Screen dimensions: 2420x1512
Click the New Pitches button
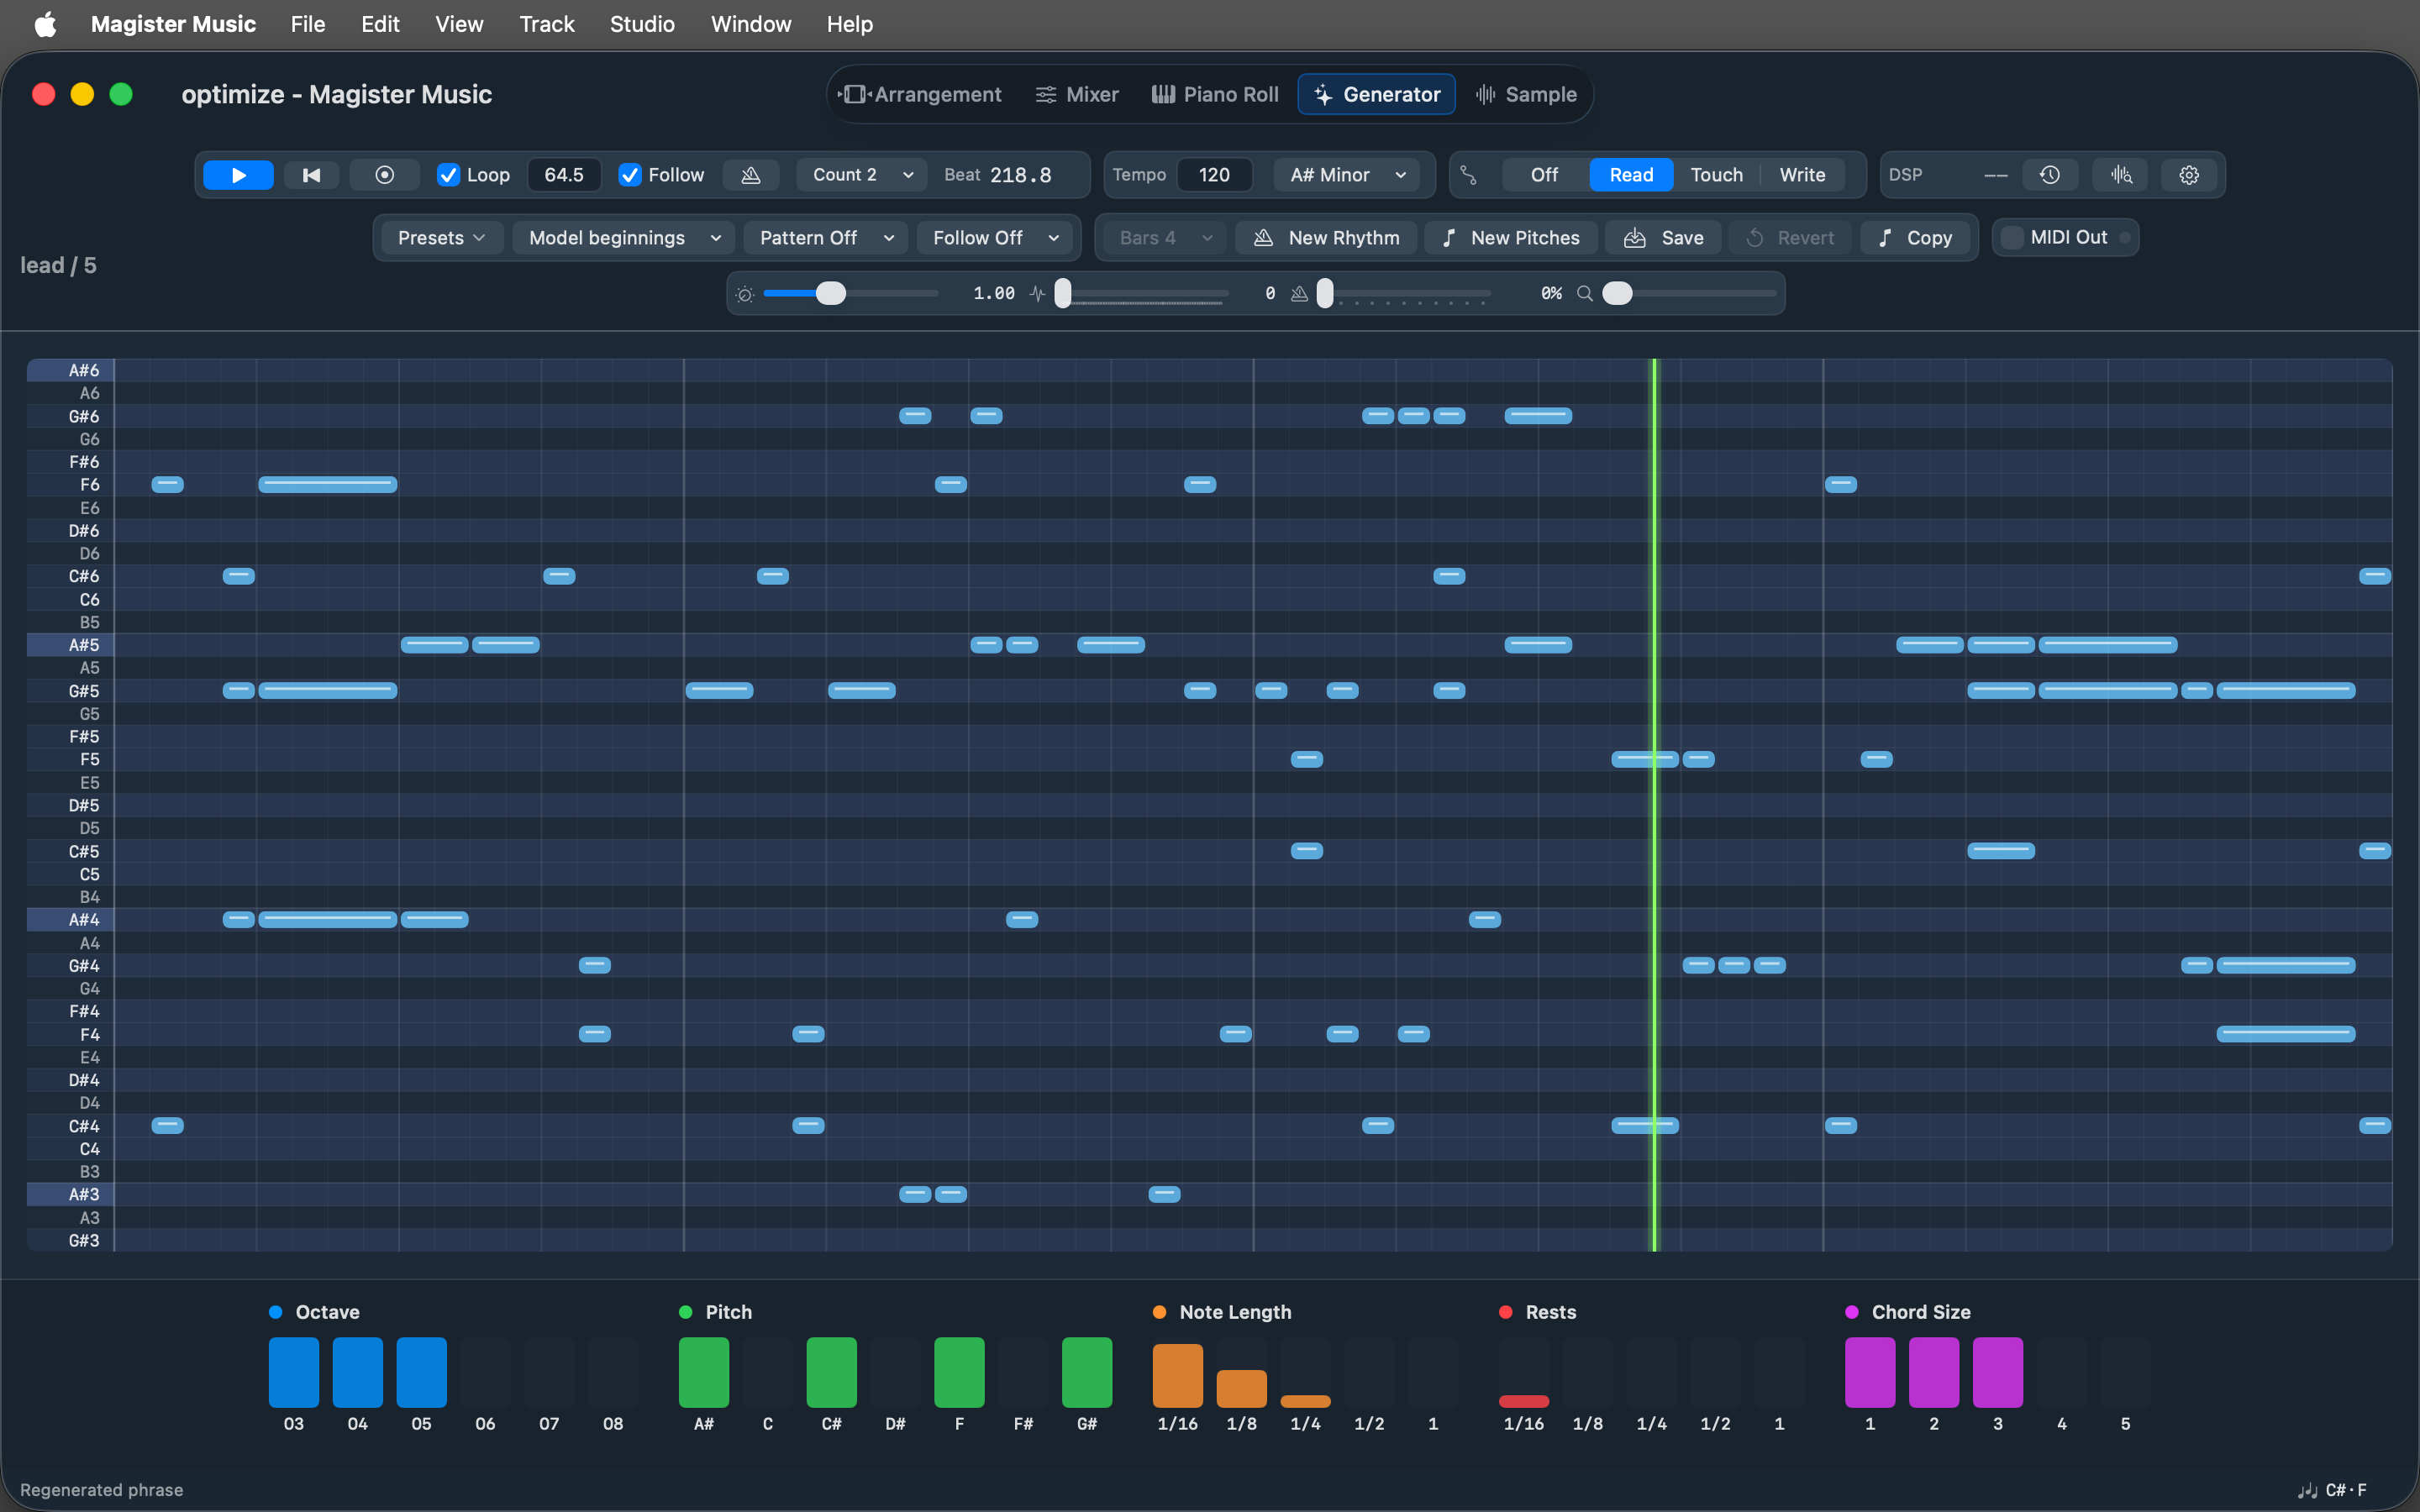[x=1510, y=238]
